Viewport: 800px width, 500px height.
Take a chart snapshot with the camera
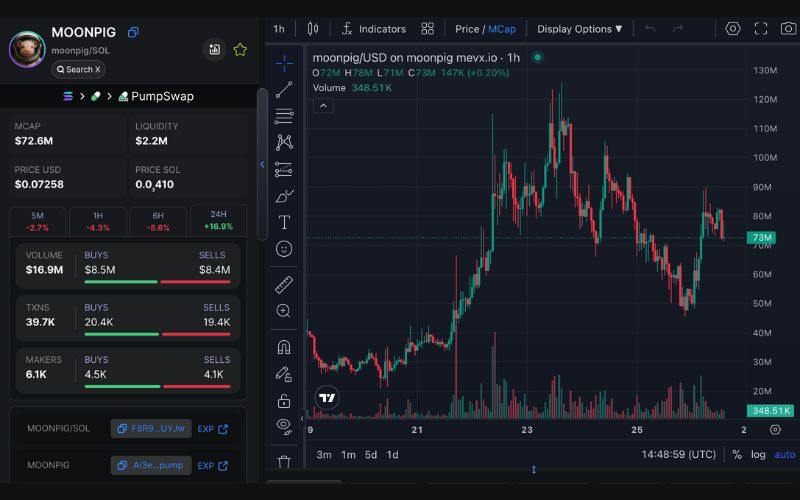(789, 29)
